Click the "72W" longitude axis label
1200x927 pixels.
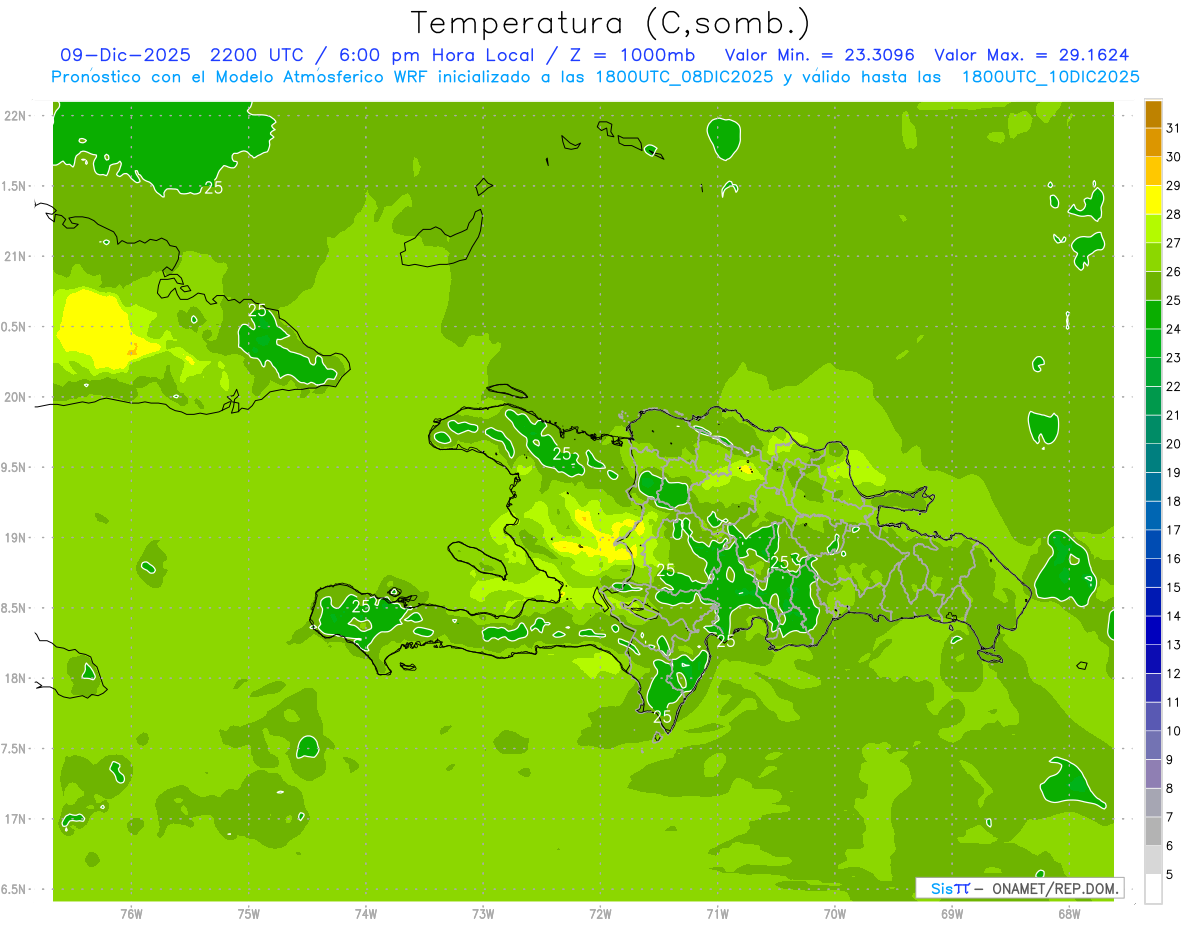pyautogui.click(x=600, y=914)
